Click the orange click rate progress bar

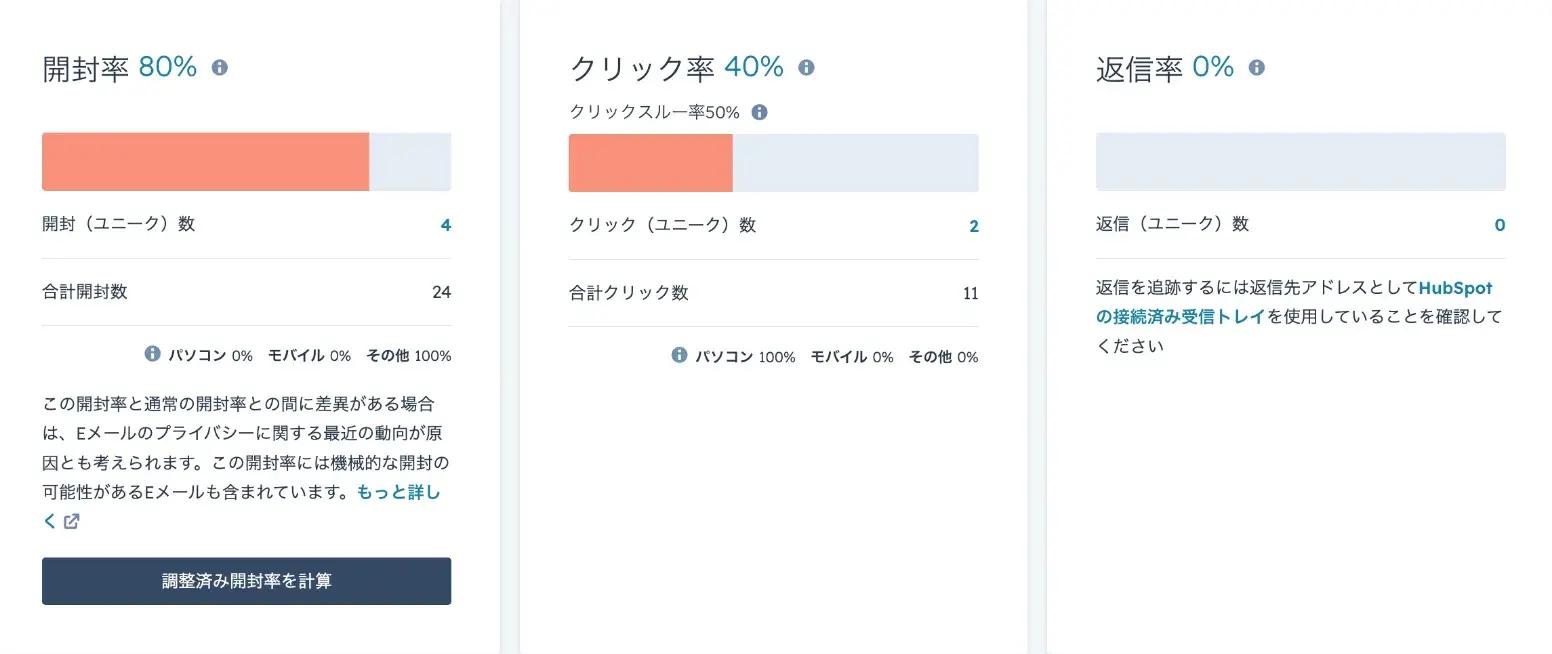[650, 163]
